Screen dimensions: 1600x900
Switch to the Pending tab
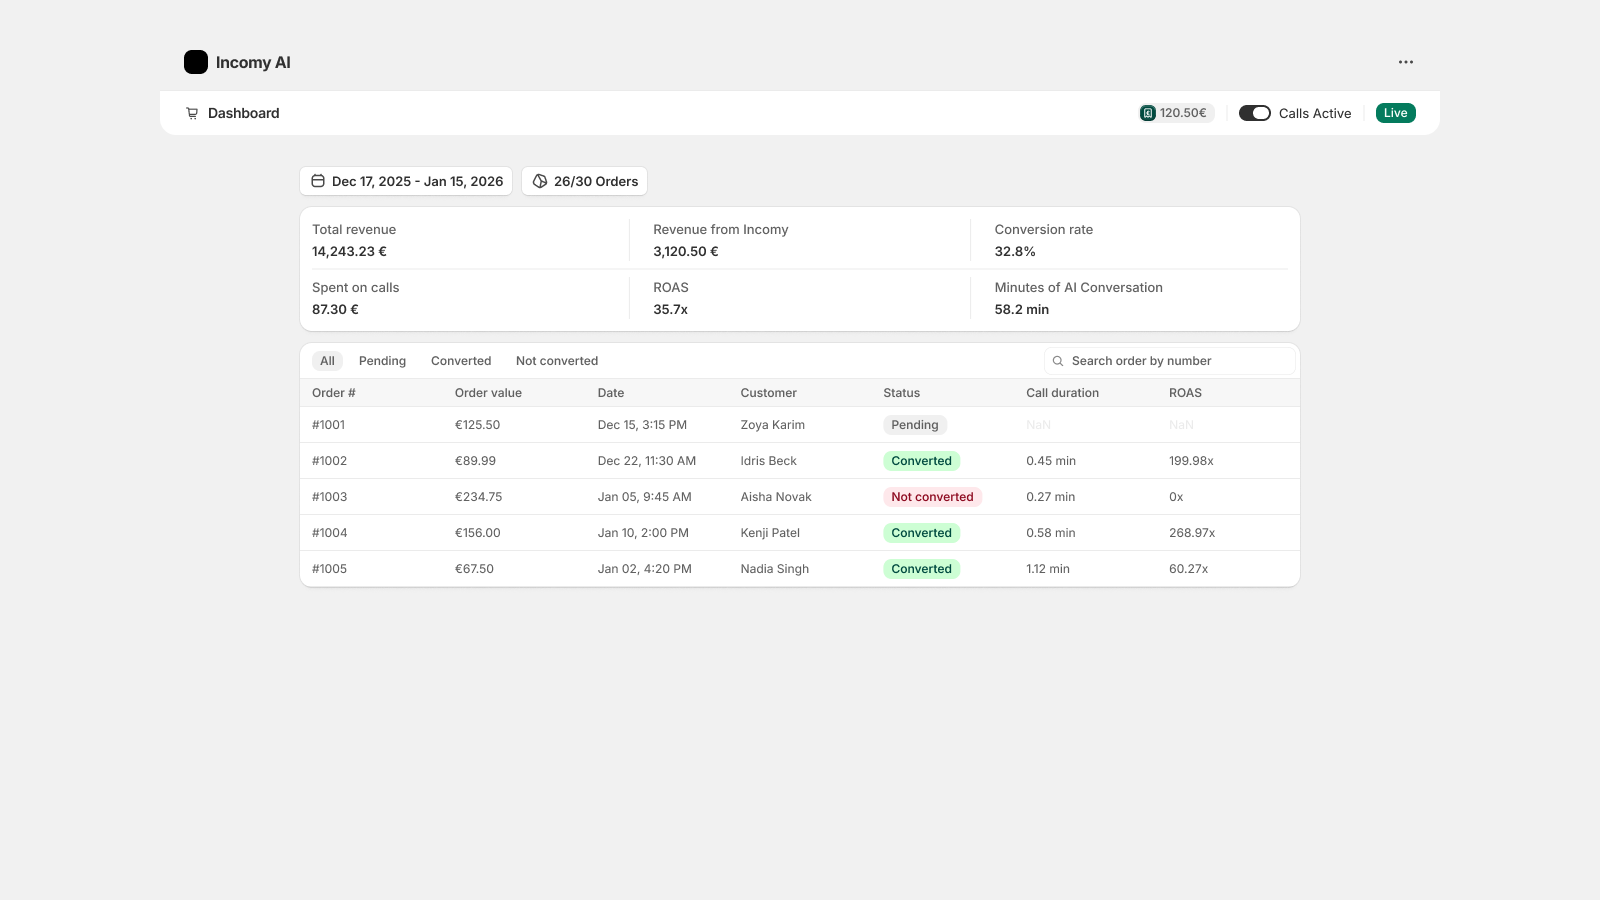tap(382, 361)
